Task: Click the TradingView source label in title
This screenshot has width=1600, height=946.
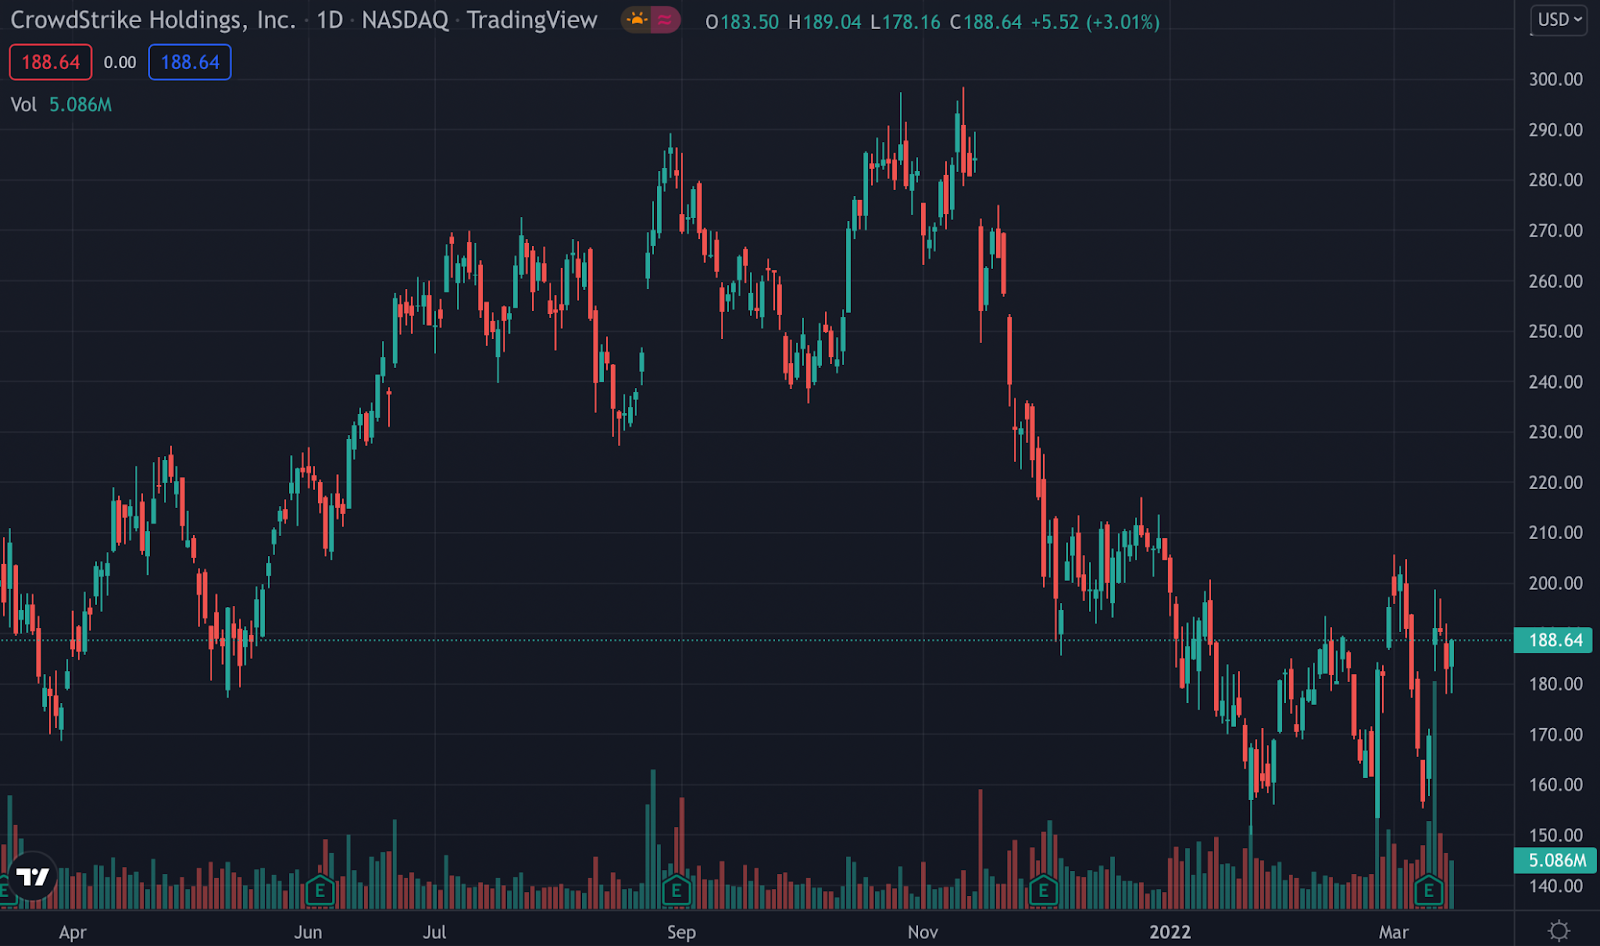Action: (x=532, y=20)
